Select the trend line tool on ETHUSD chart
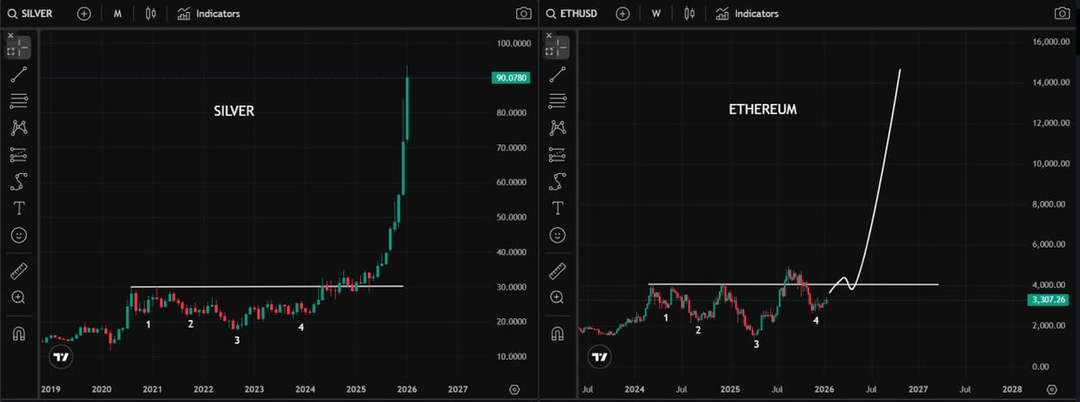 pyautogui.click(x=558, y=74)
